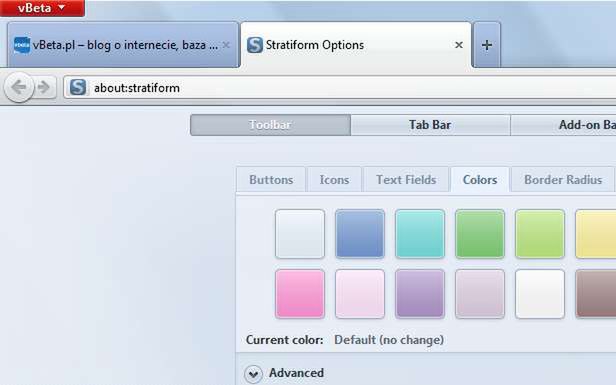This screenshot has width=616, height=385.
Task: Open the Add-on Bar section
Action: [x=563, y=125]
